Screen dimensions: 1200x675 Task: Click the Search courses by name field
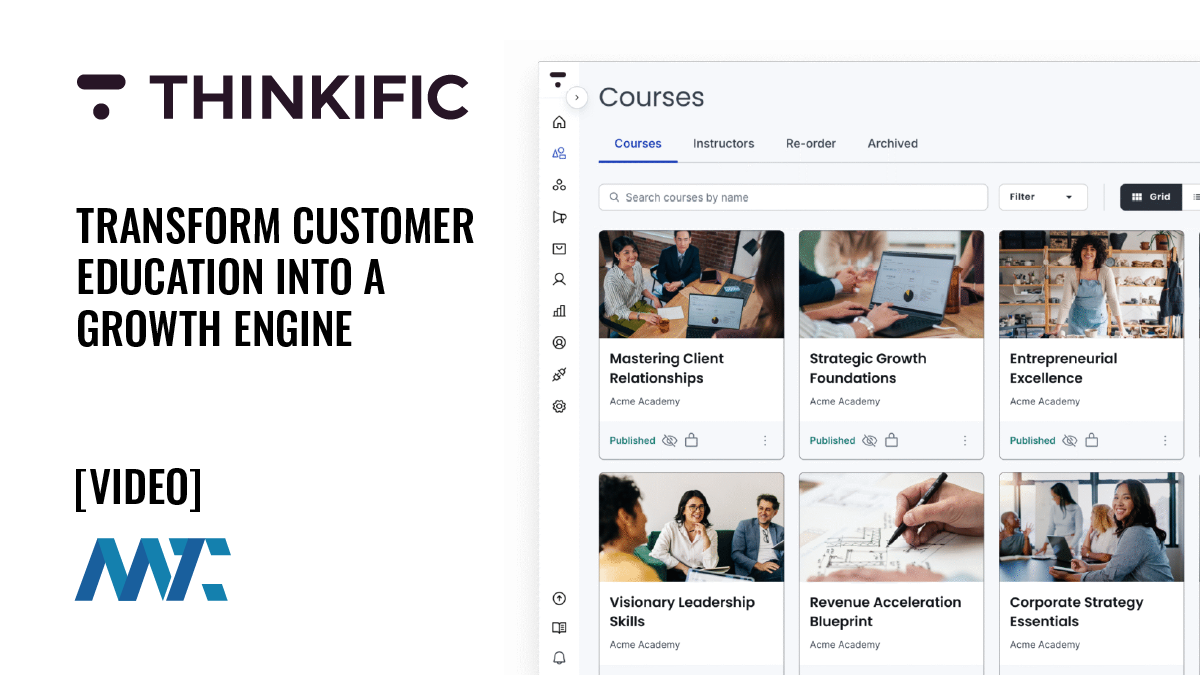click(x=793, y=197)
